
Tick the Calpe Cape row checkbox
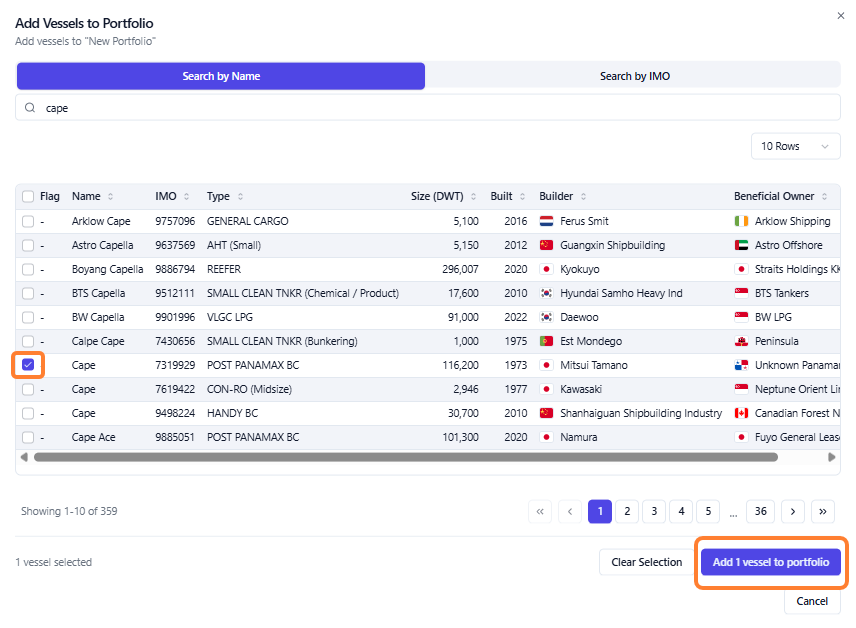click(28, 342)
